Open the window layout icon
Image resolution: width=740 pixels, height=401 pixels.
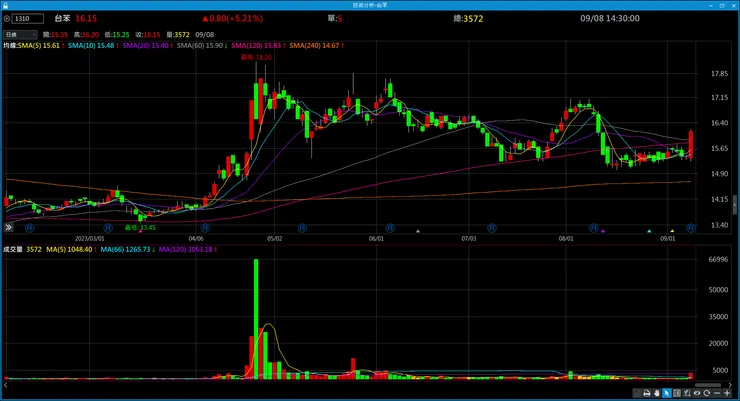[677, 393]
